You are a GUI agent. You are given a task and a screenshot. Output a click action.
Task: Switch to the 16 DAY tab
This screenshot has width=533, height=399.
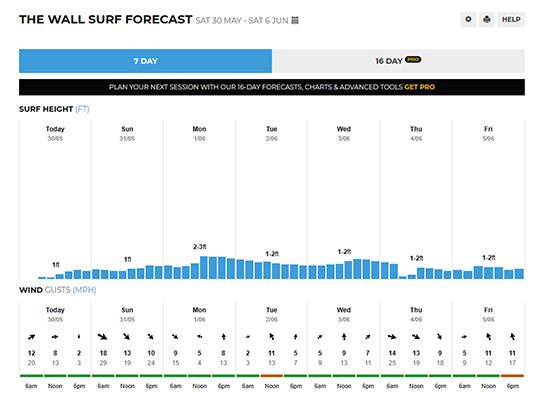398,61
